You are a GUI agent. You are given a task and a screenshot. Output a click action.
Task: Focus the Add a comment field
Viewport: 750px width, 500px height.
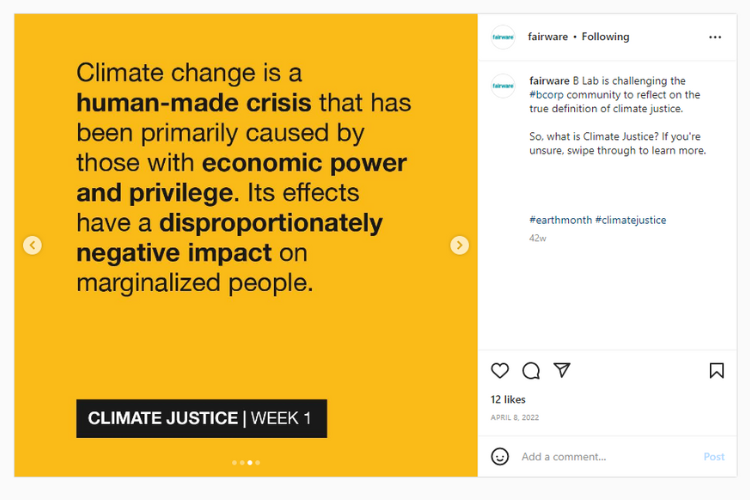607,456
